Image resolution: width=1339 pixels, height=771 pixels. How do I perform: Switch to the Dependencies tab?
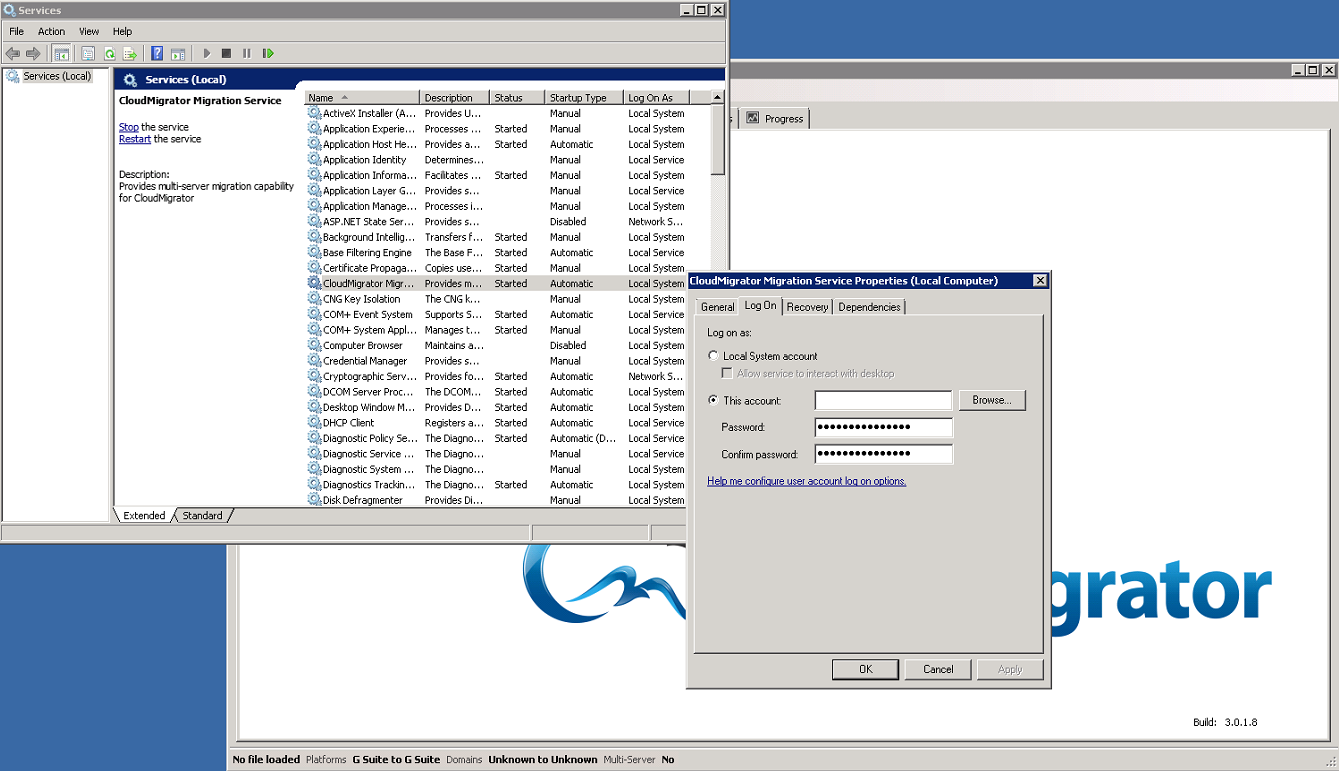coord(869,307)
